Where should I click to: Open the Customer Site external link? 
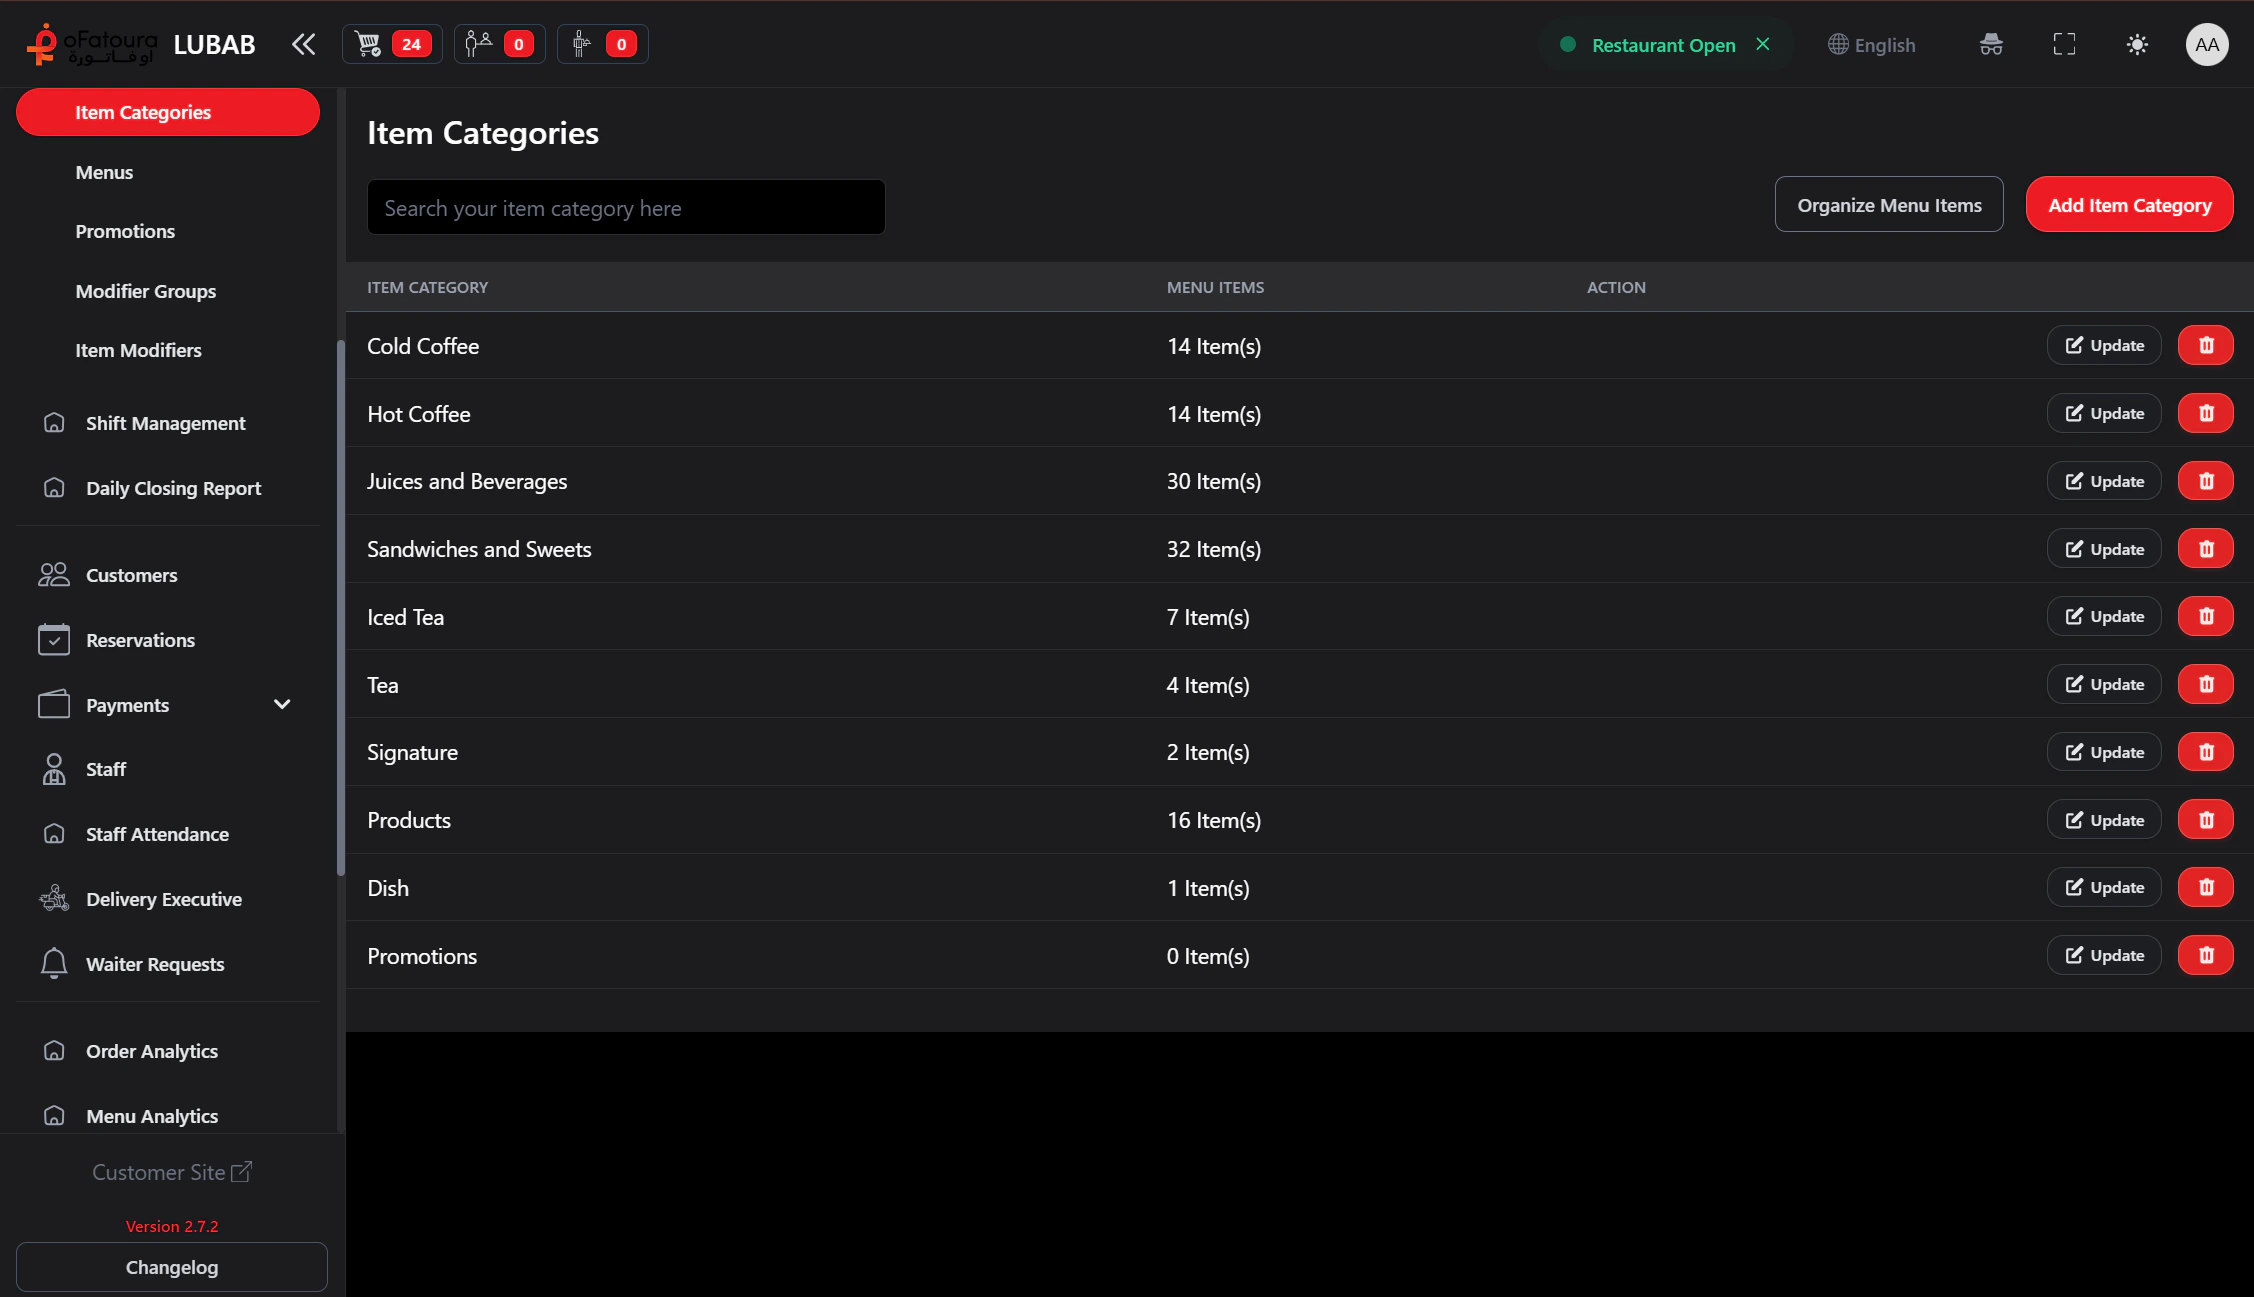tap(172, 1172)
